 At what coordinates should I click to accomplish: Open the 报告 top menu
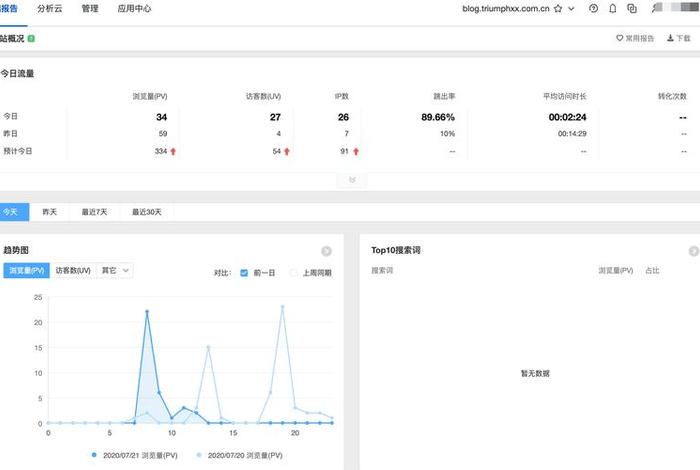tap(9, 8)
